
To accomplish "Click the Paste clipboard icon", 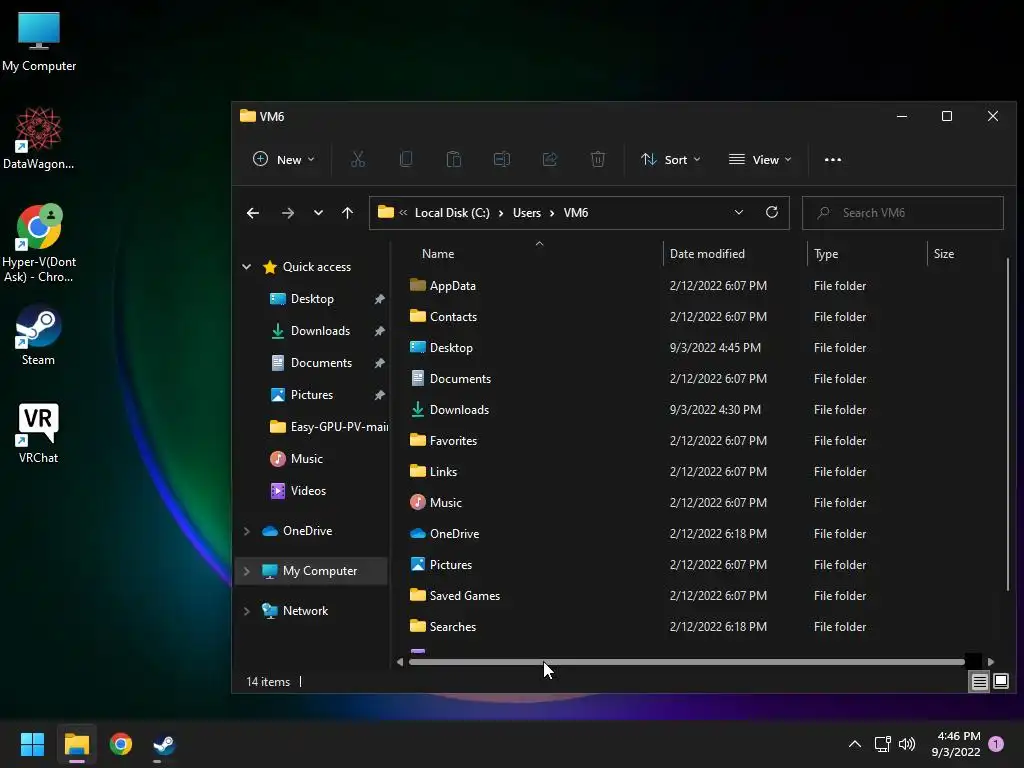I will coord(454,159).
